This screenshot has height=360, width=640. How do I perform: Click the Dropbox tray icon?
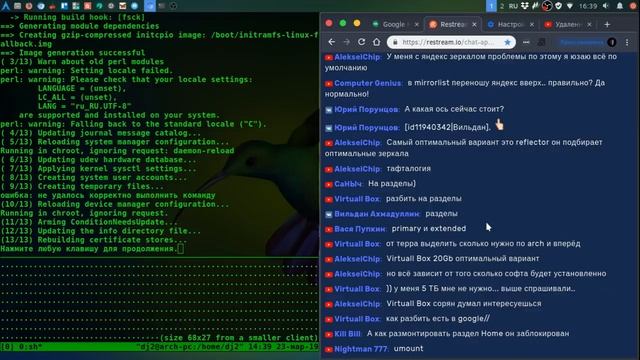[x=525, y=6]
